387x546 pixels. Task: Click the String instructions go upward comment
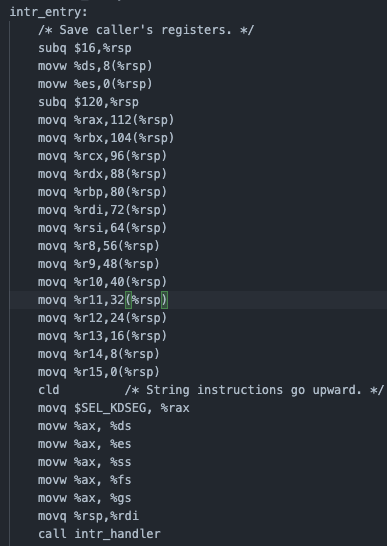click(x=254, y=390)
